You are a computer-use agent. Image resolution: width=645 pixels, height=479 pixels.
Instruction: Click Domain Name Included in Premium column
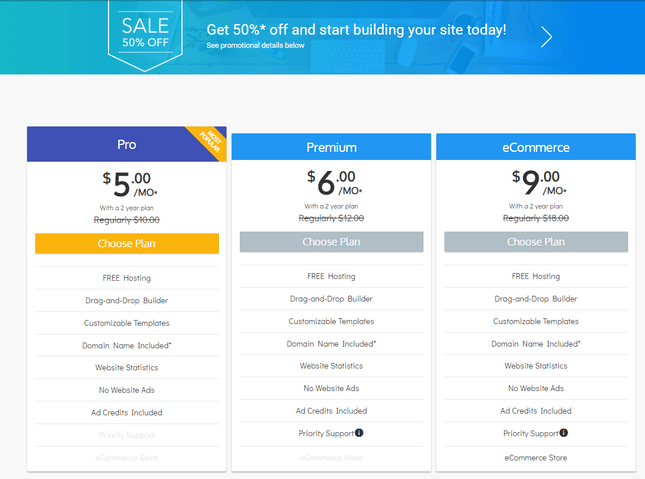click(332, 344)
